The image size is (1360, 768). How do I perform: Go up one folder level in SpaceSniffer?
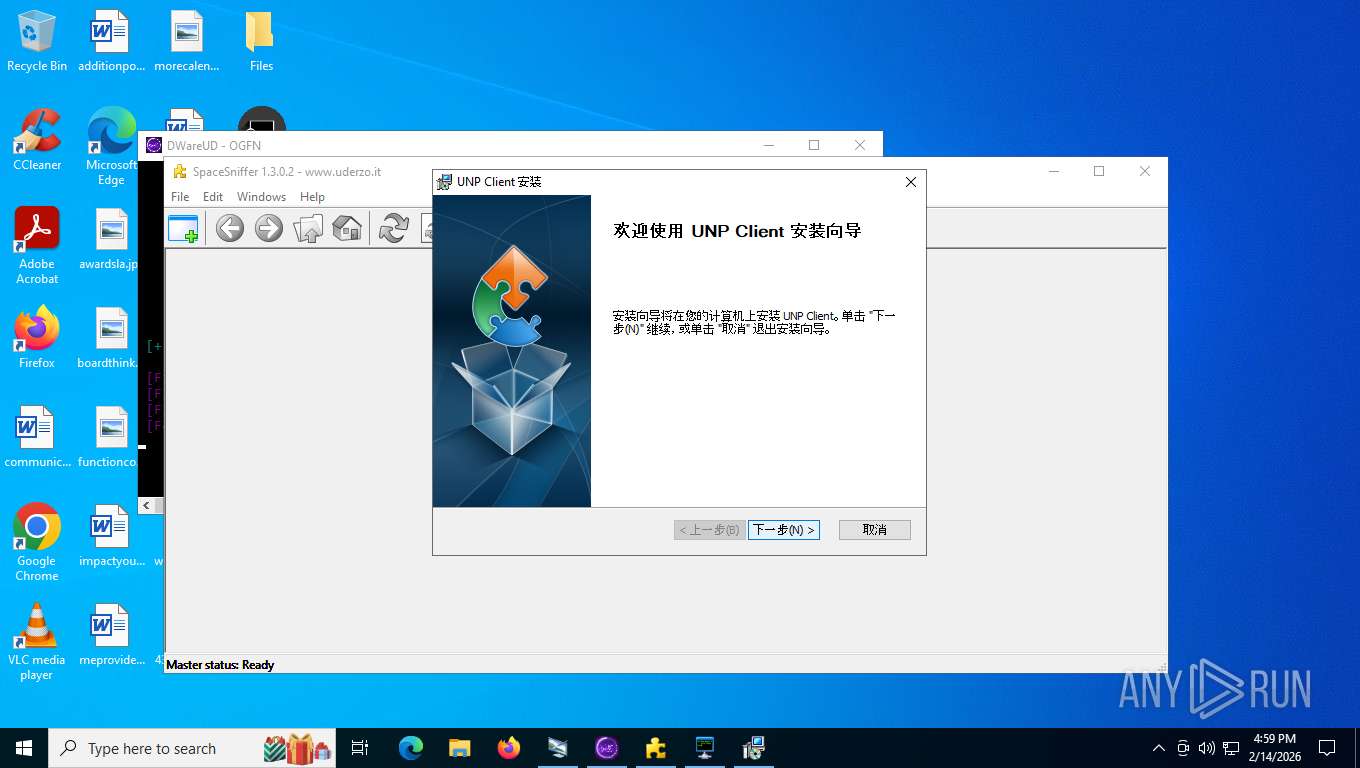click(308, 228)
